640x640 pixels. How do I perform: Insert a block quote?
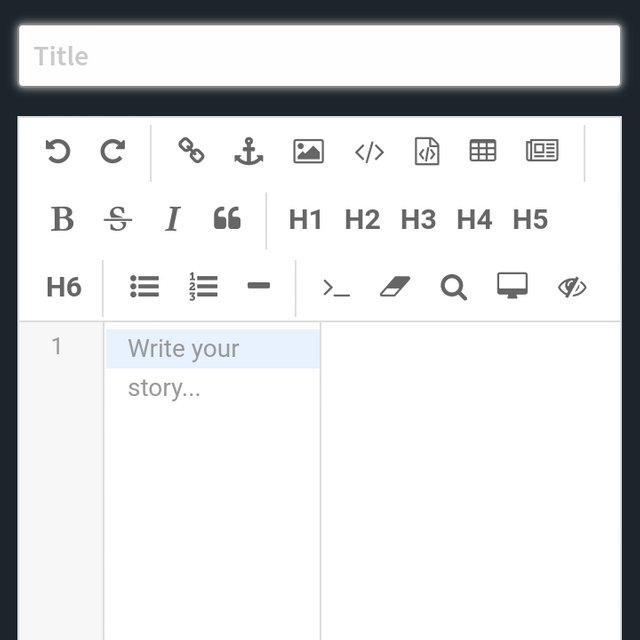[x=227, y=219]
